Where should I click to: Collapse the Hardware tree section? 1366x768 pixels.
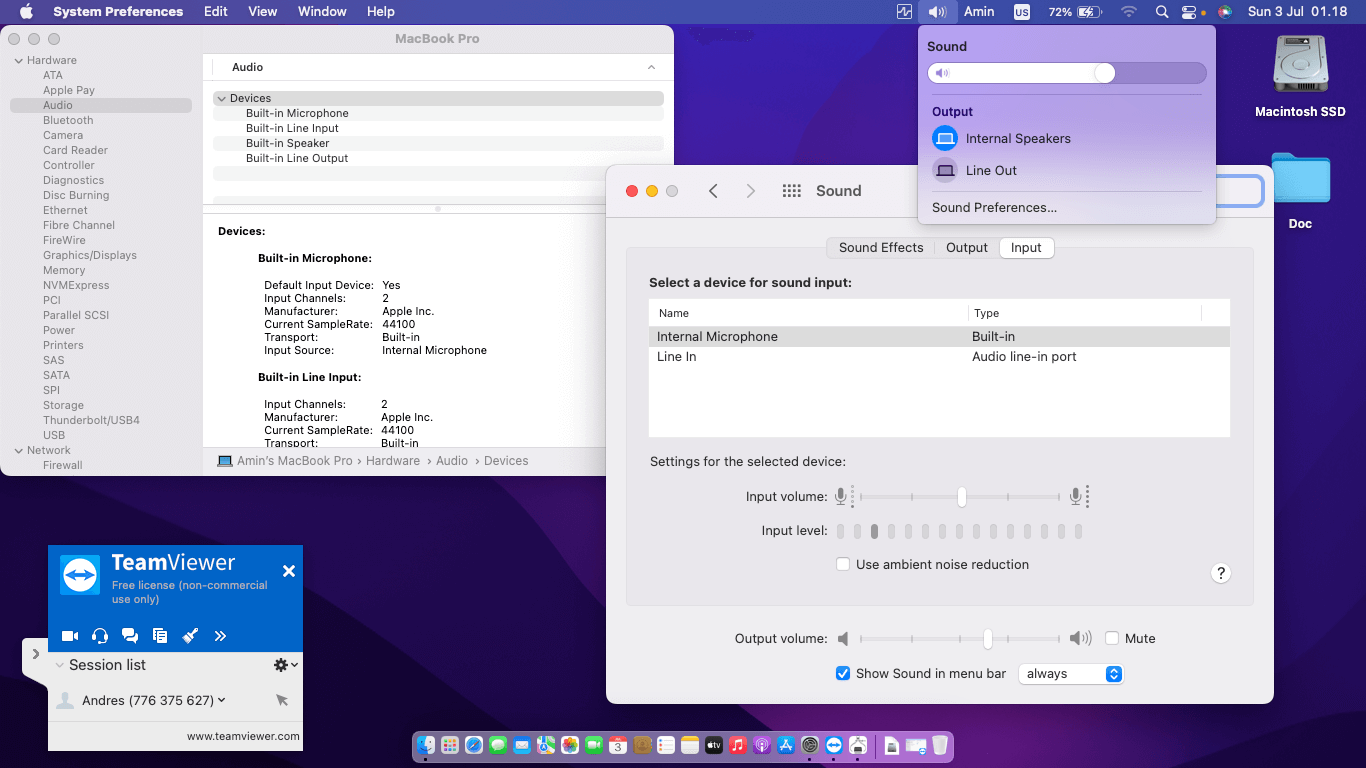click(x=18, y=61)
